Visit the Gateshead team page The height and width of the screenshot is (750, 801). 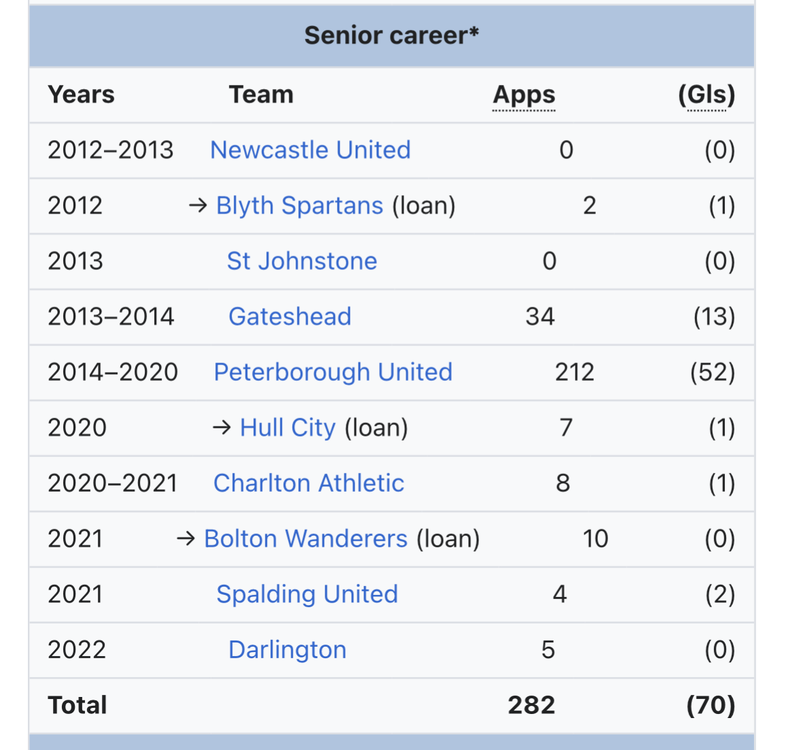click(290, 317)
